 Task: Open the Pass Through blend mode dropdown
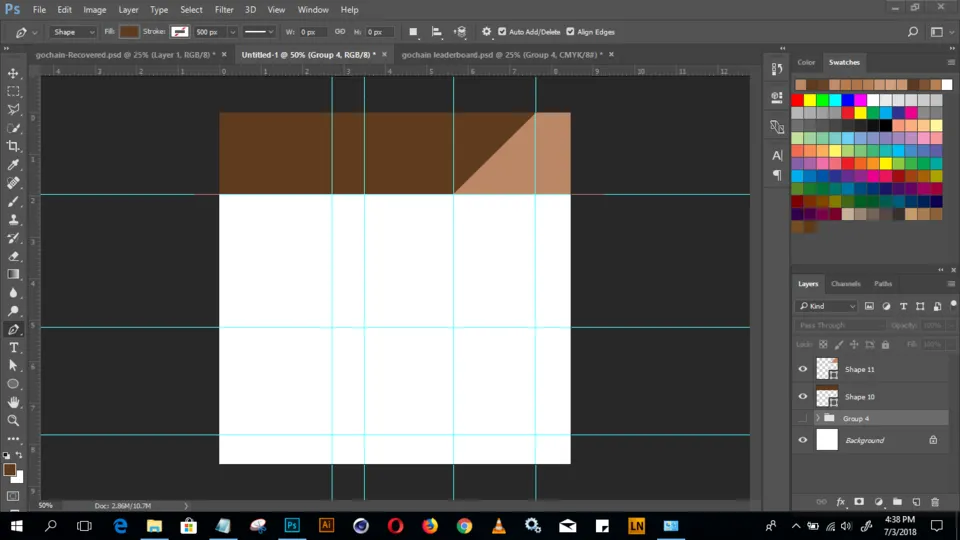[x=841, y=326]
